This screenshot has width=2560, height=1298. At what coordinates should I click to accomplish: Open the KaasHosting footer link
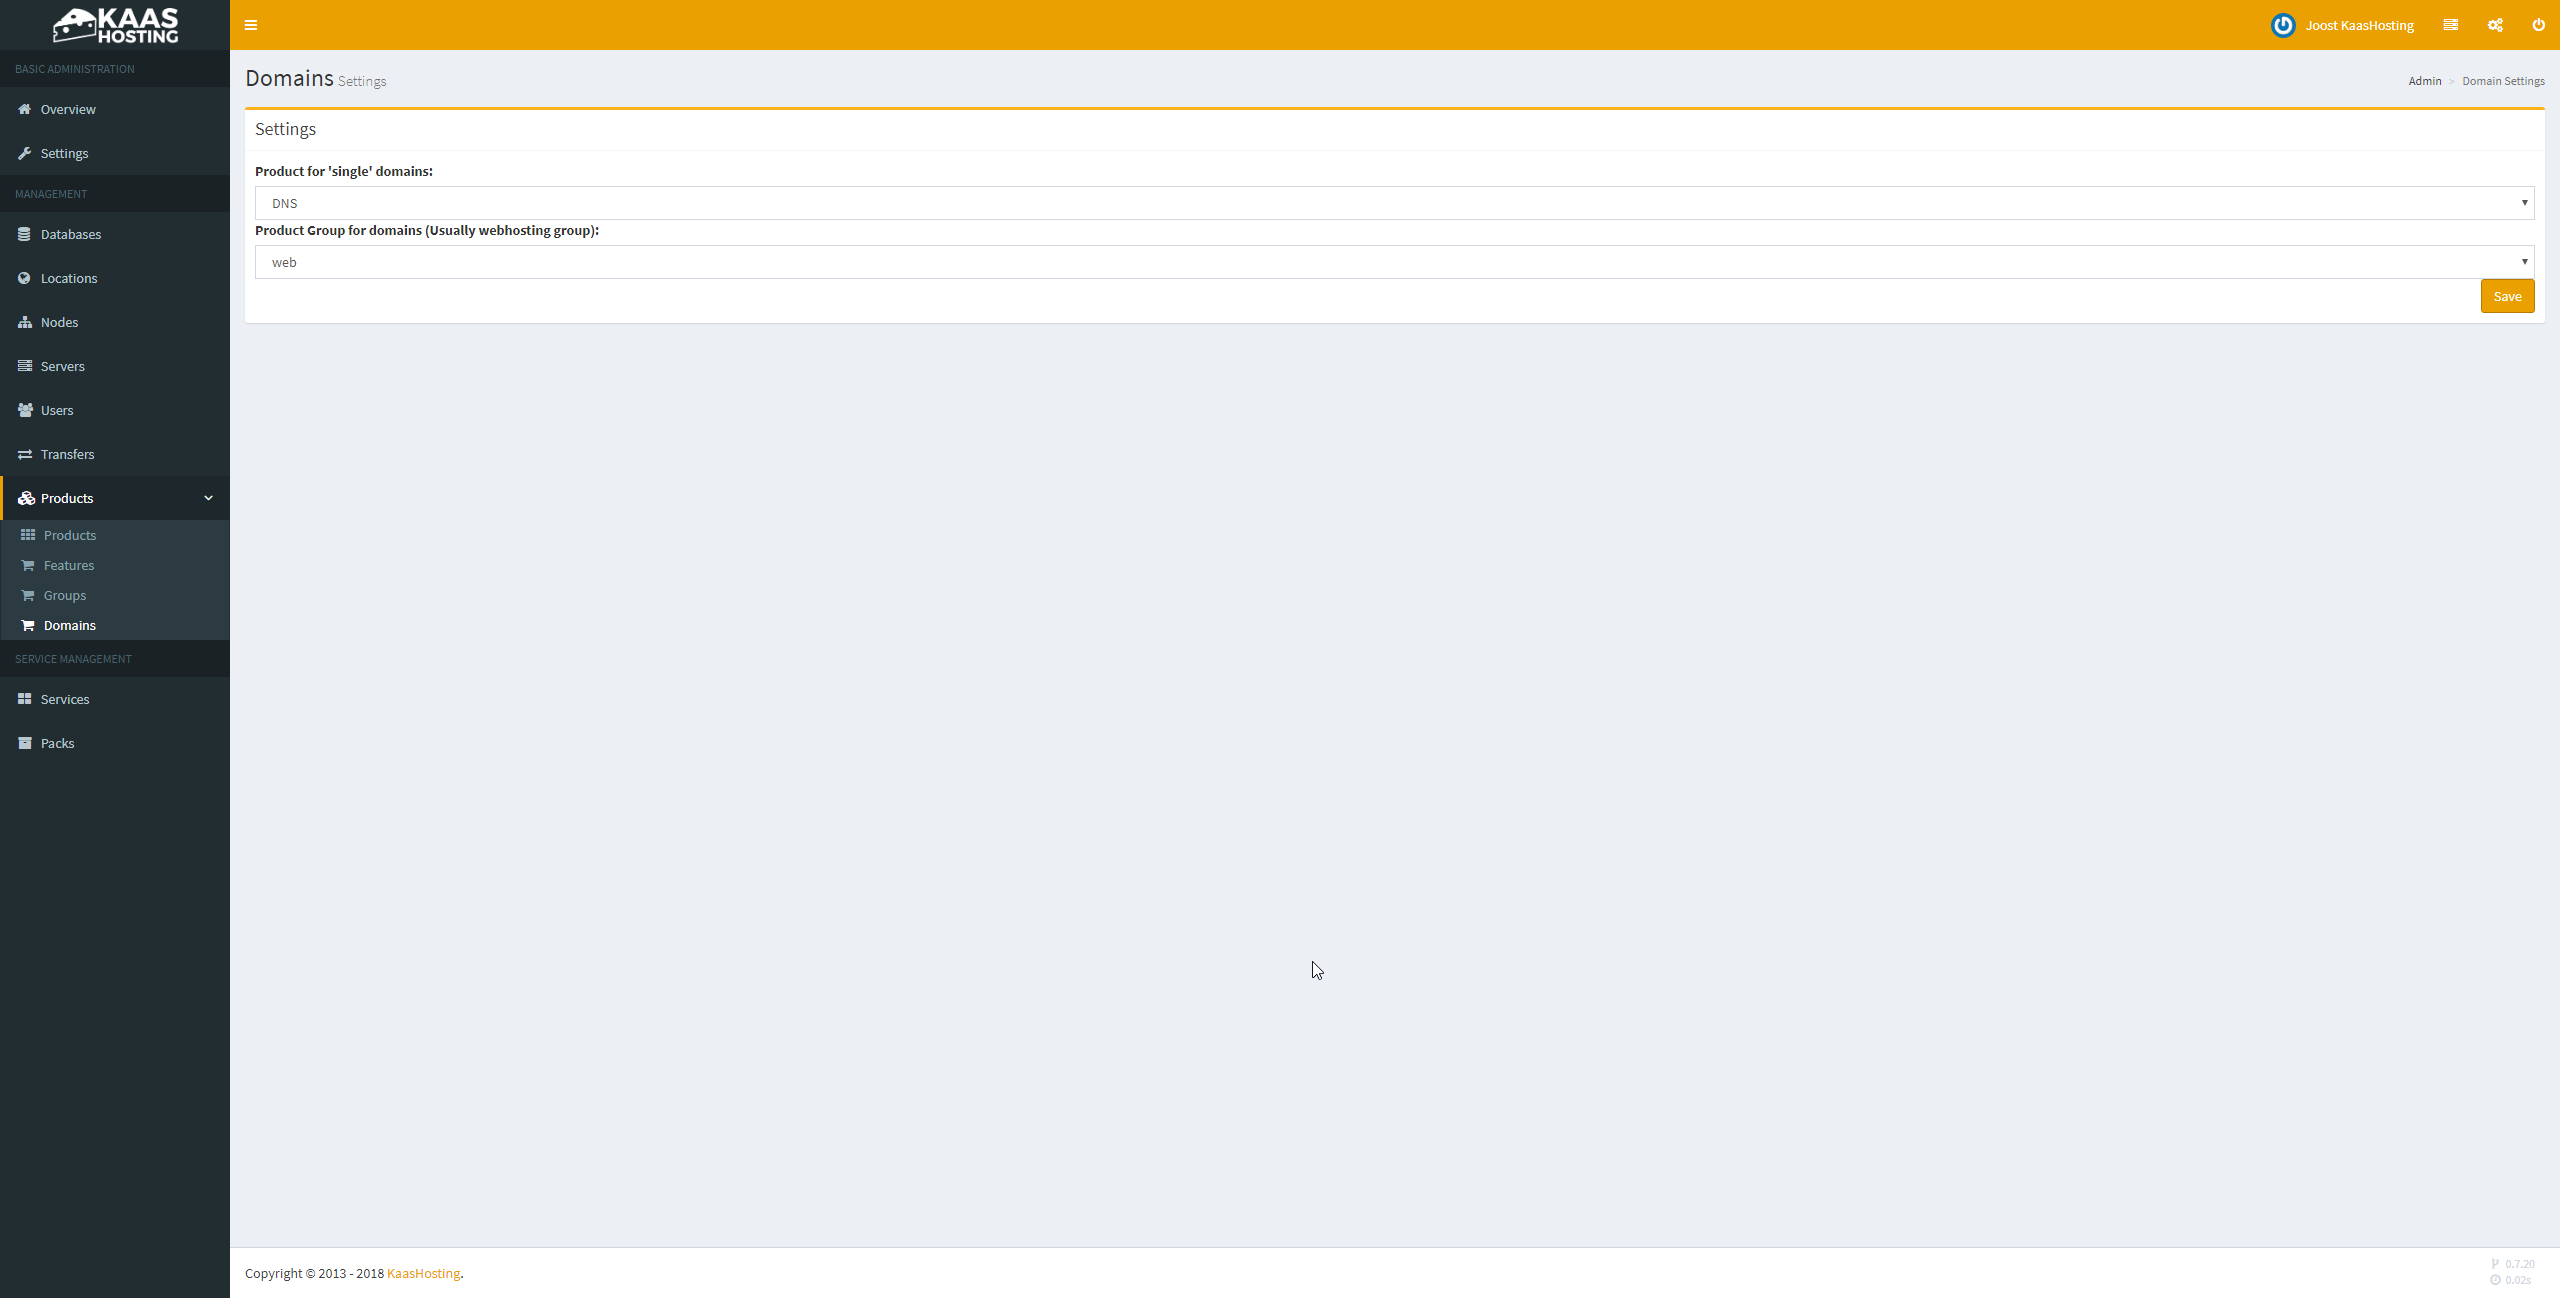click(x=423, y=1273)
